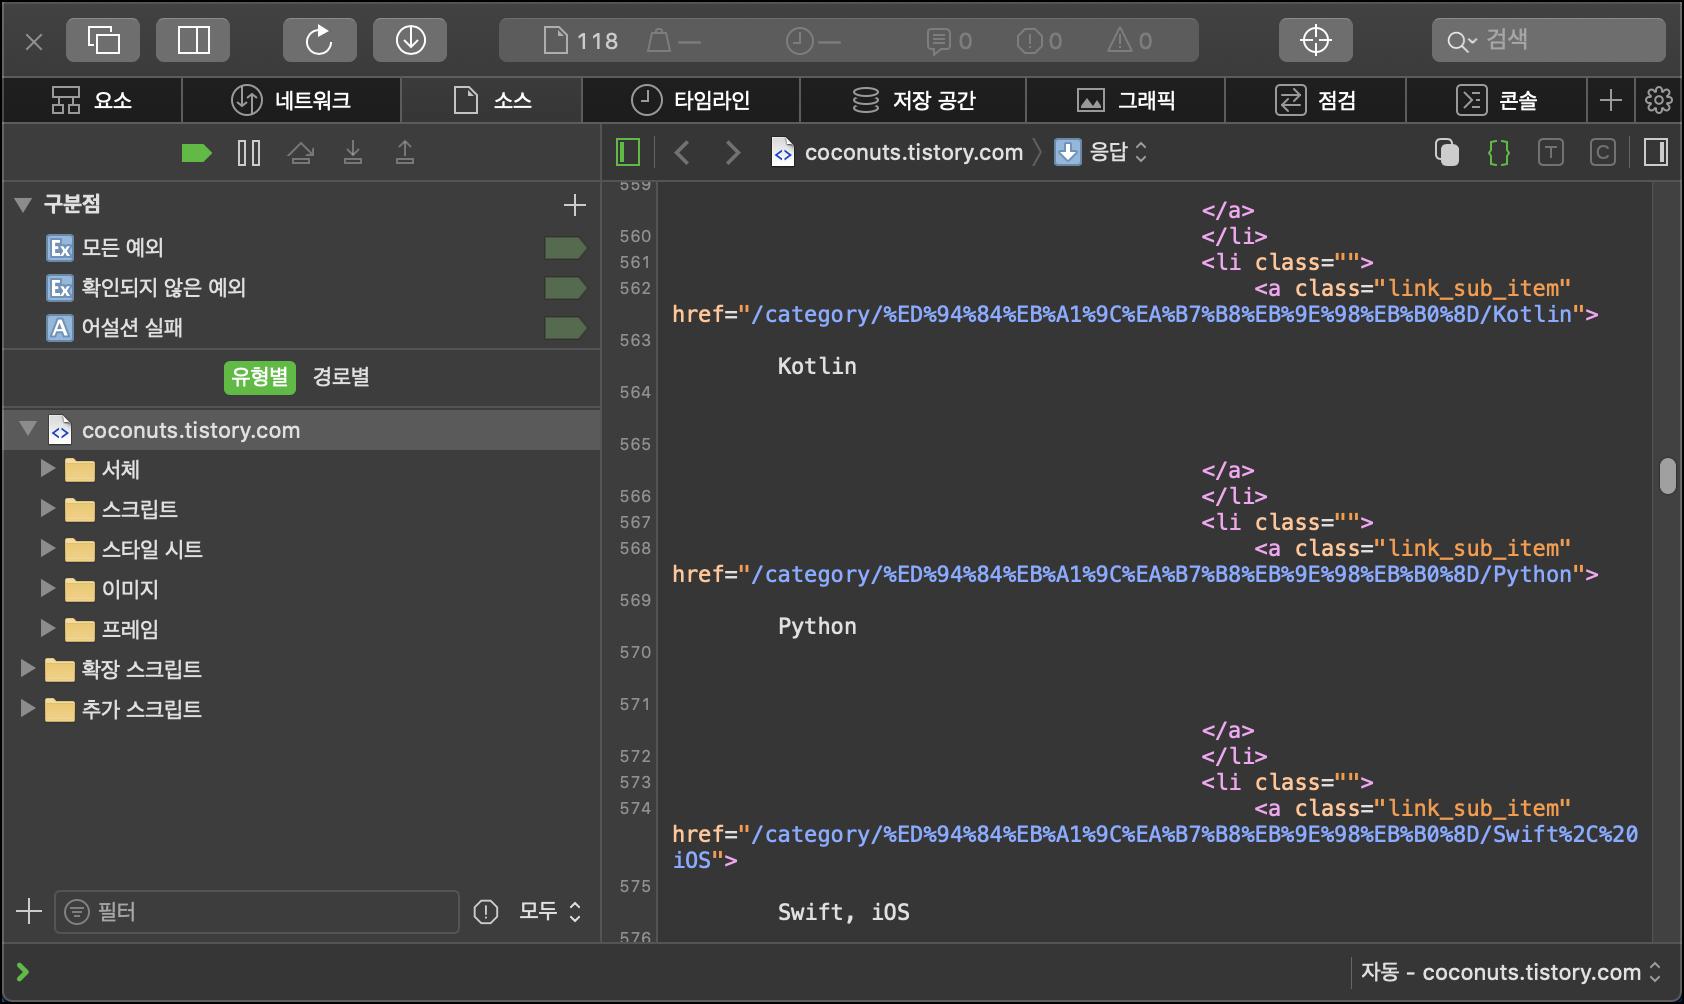This screenshot has width=1684, height=1004.
Task: Expand the 확장 스크립트 folder
Action: (27, 668)
